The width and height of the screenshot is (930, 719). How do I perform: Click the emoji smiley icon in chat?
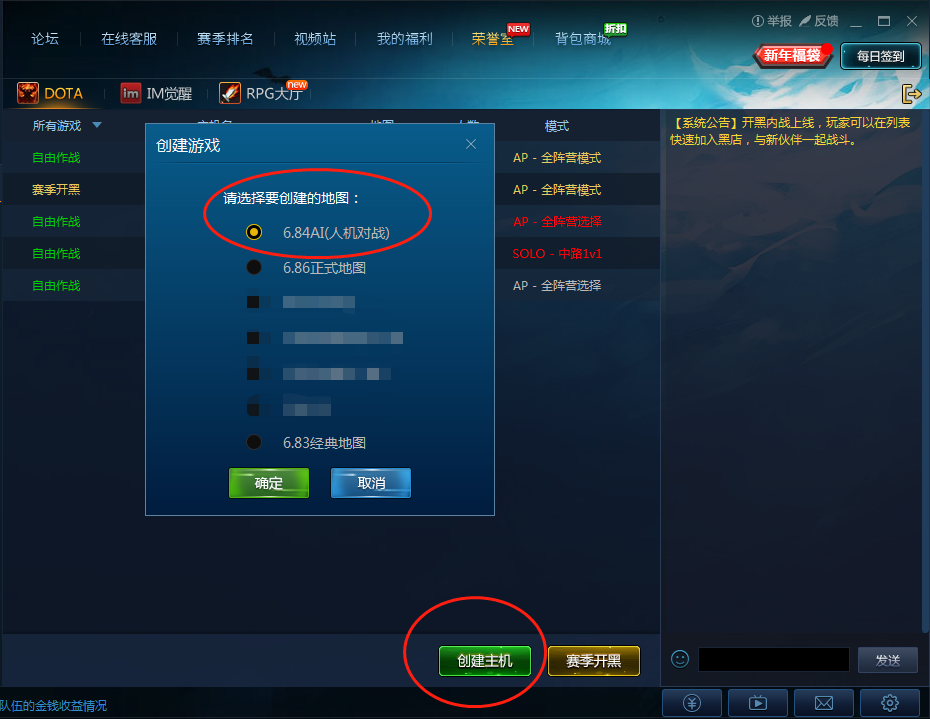tap(680, 659)
